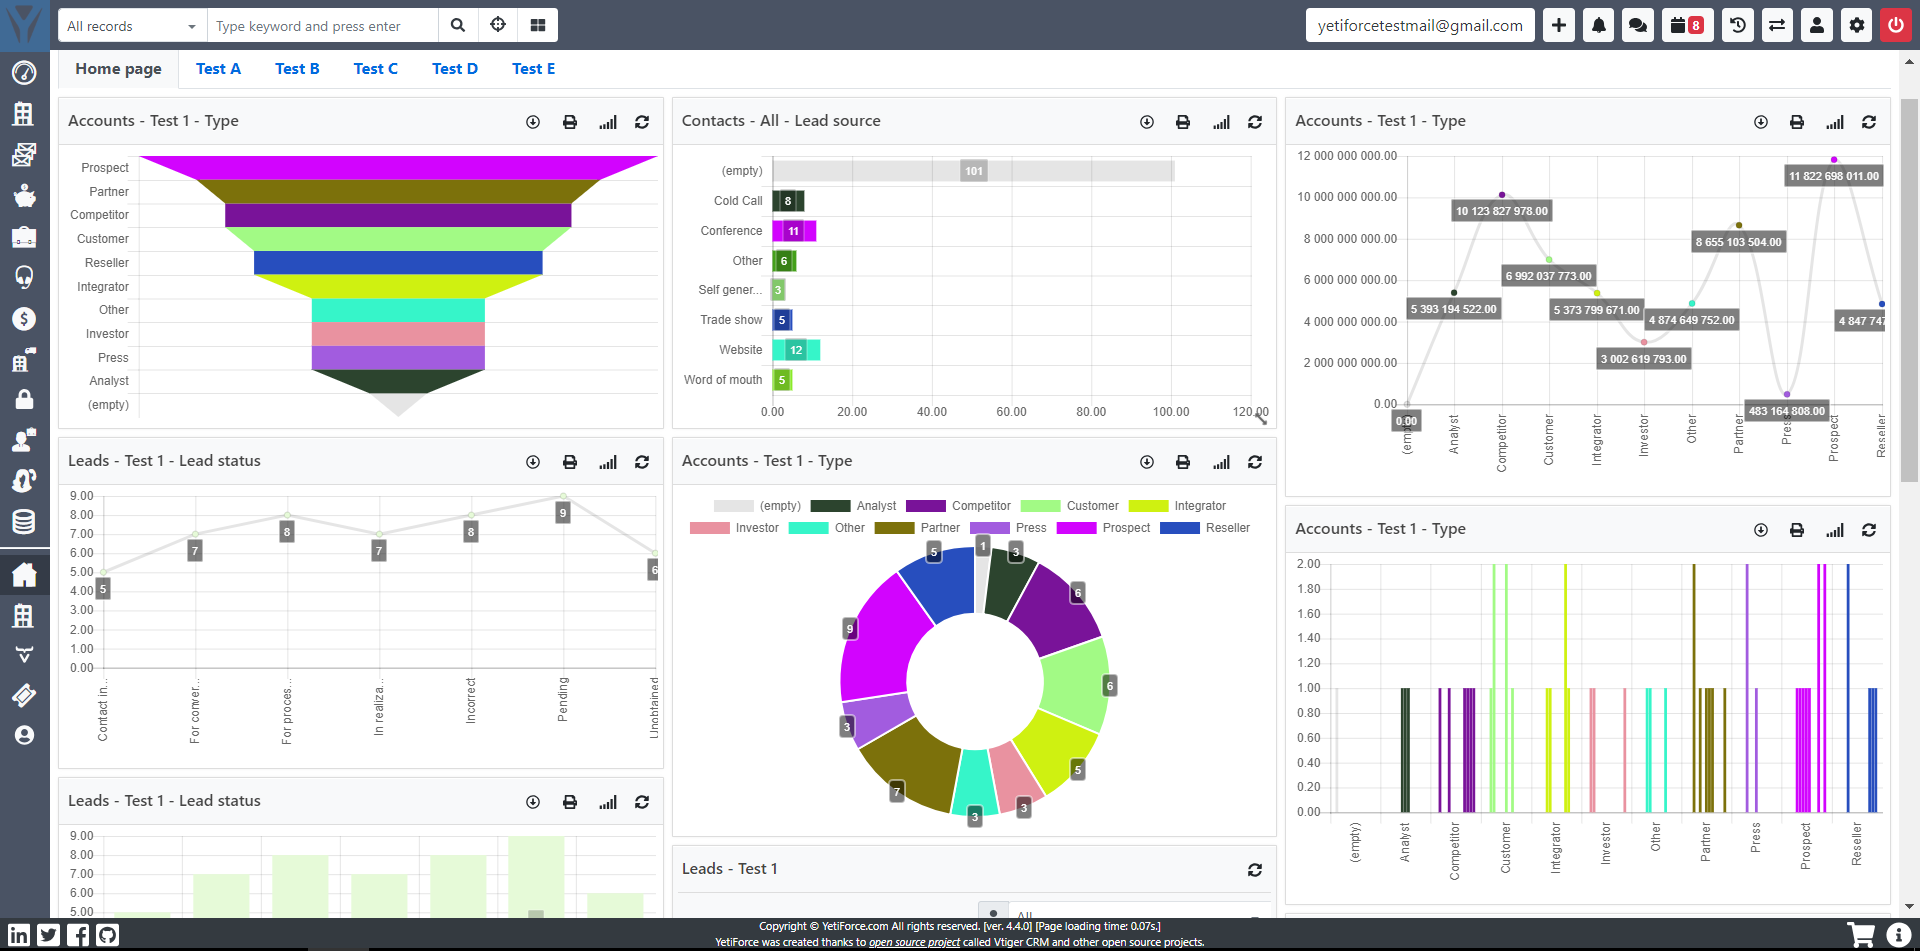Viewport: 1920px width, 951px height.
Task: Open the grid view icon beside search
Action: point(538,26)
